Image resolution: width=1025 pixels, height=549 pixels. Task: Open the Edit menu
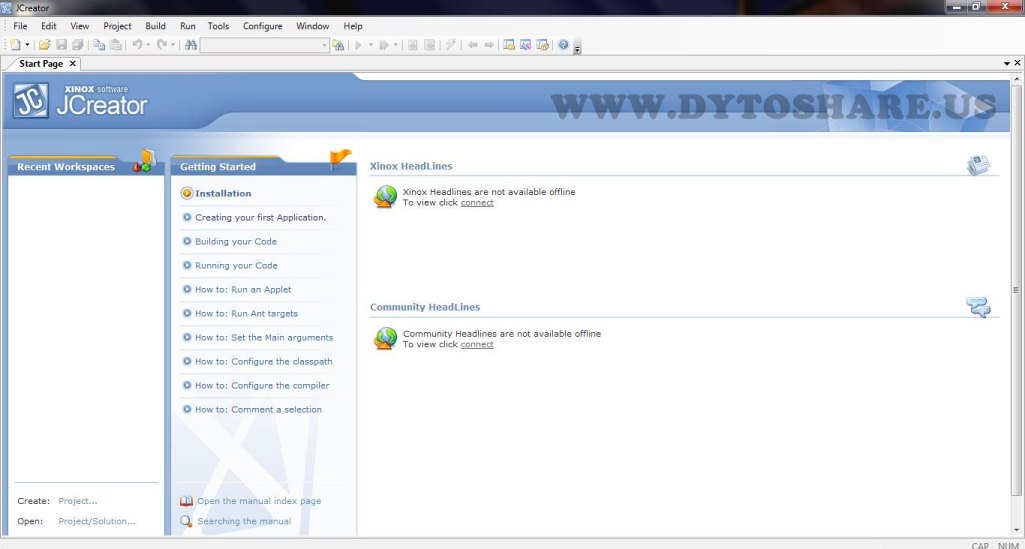pyautogui.click(x=48, y=26)
